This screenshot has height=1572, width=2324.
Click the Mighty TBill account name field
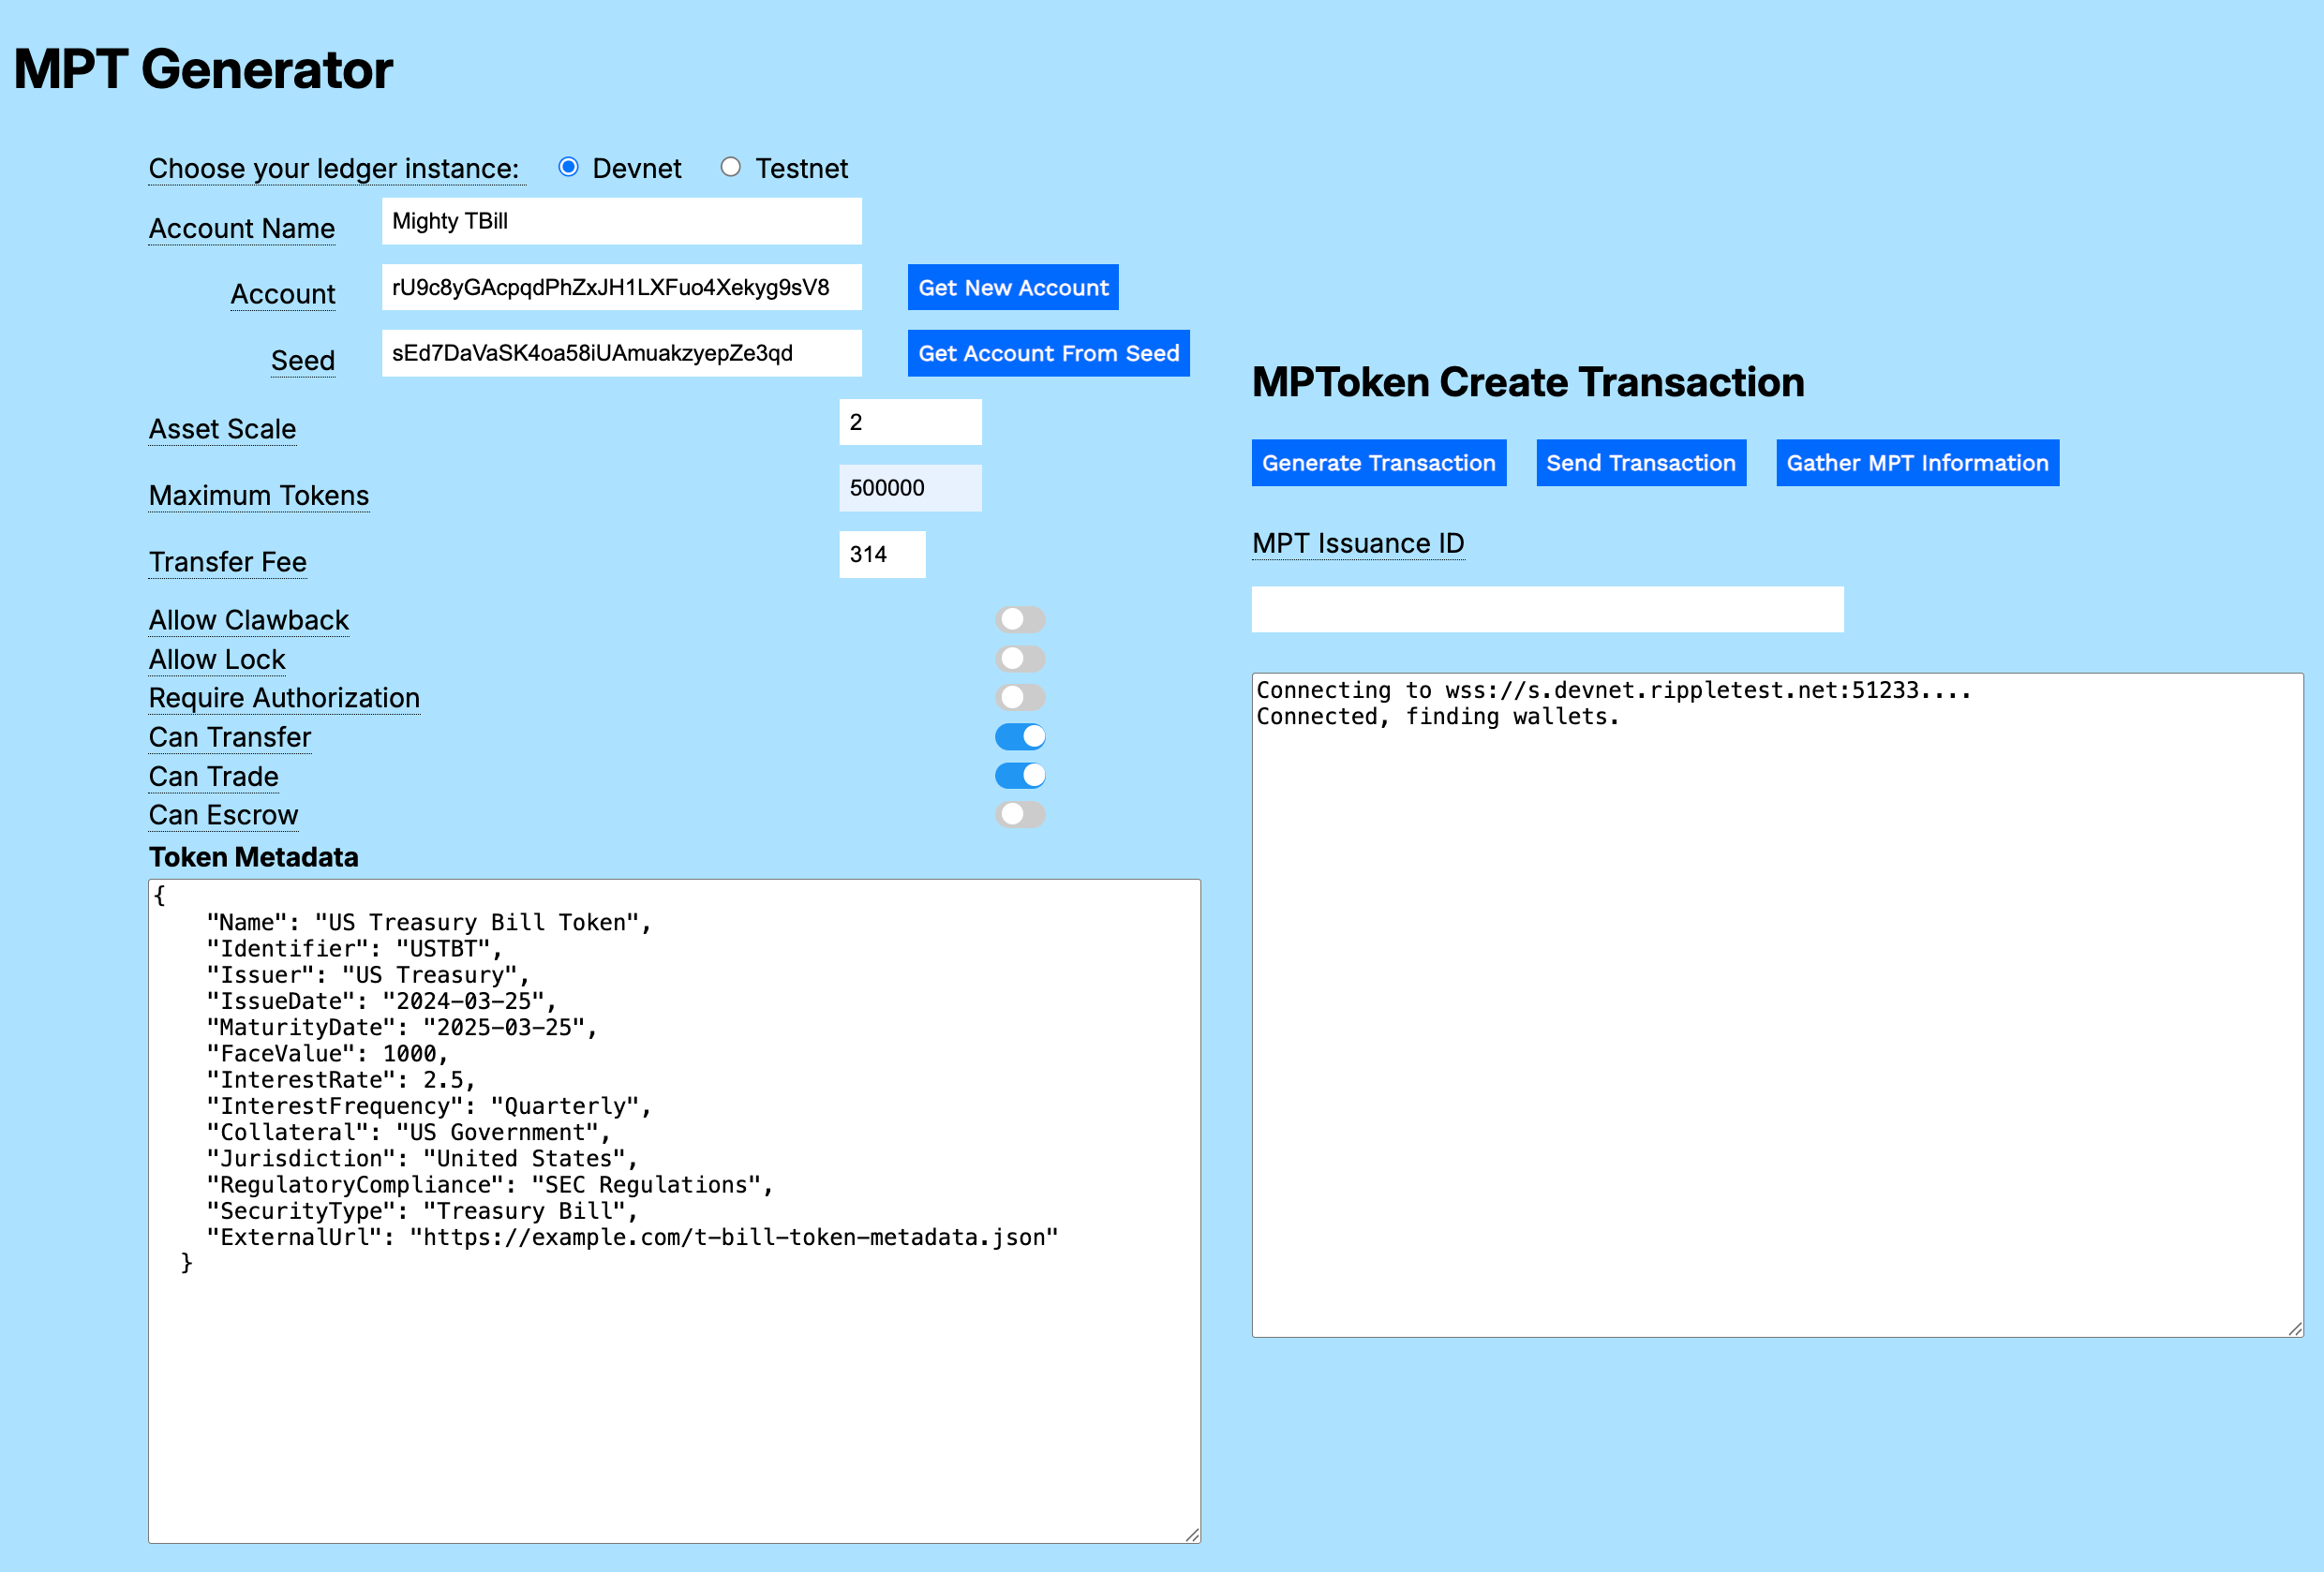coord(620,220)
